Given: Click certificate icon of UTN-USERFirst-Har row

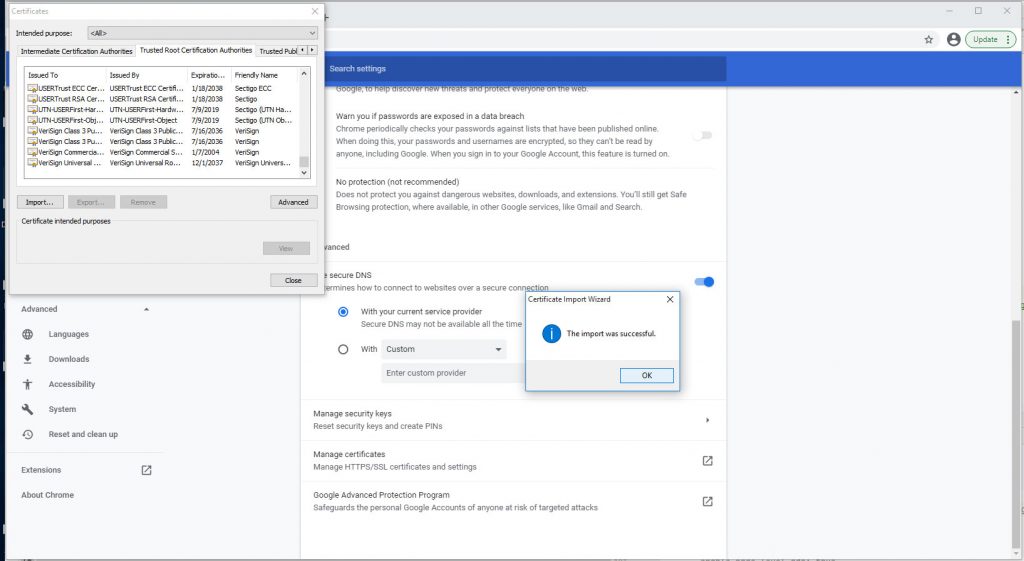Looking at the screenshot, I should tap(32, 109).
